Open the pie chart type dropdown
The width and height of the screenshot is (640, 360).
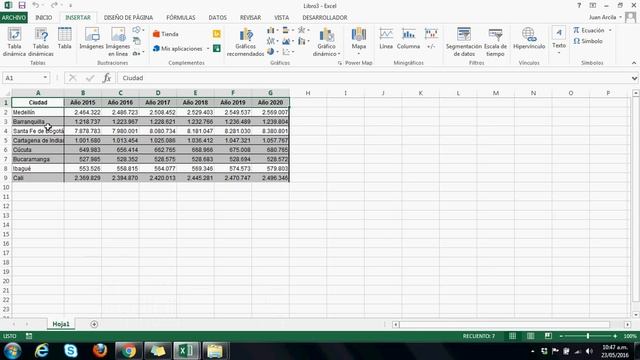pyautogui.click(x=272, y=52)
